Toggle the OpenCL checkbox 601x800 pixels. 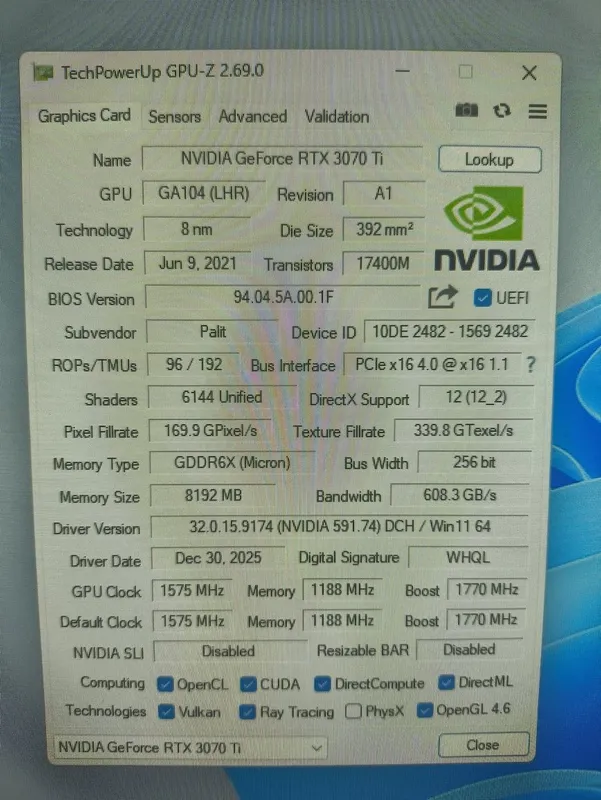tap(165, 684)
